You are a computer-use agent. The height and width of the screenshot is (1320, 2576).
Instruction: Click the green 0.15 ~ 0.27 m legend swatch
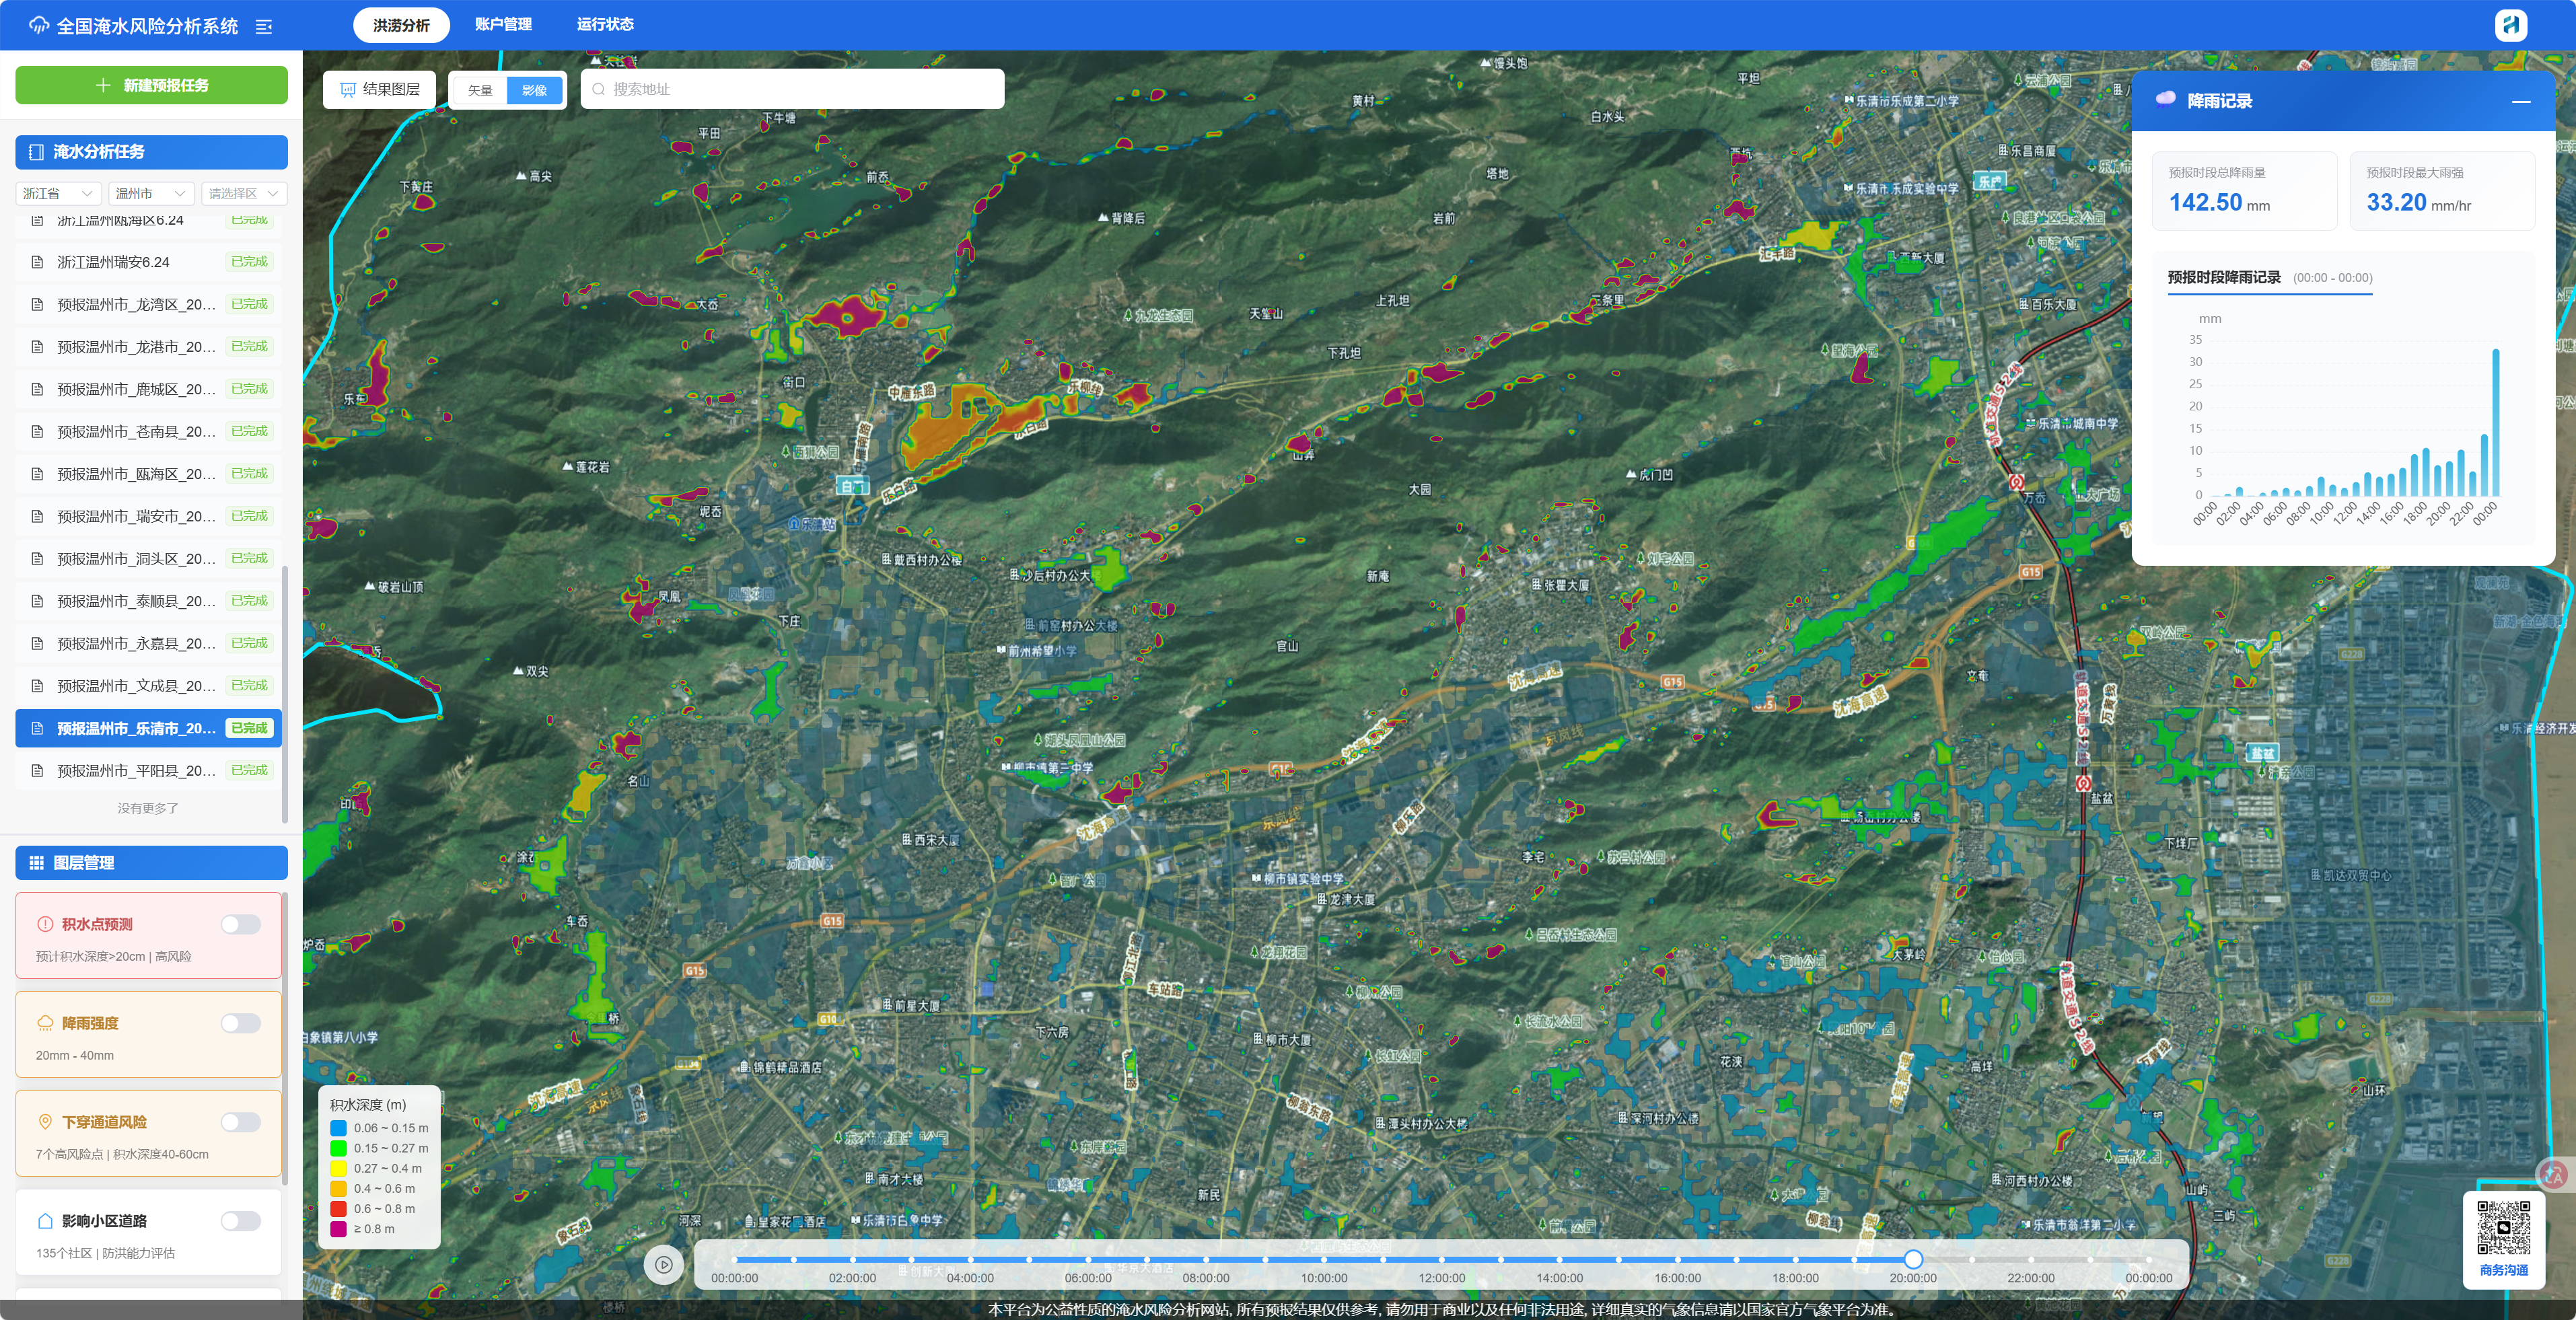pyautogui.click(x=339, y=1148)
